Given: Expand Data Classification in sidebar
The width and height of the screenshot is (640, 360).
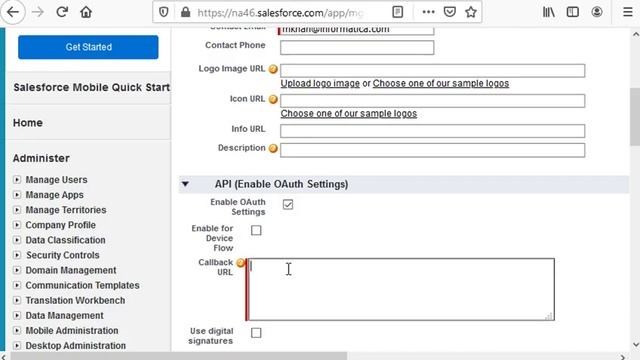Looking at the screenshot, I should click(x=17, y=240).
